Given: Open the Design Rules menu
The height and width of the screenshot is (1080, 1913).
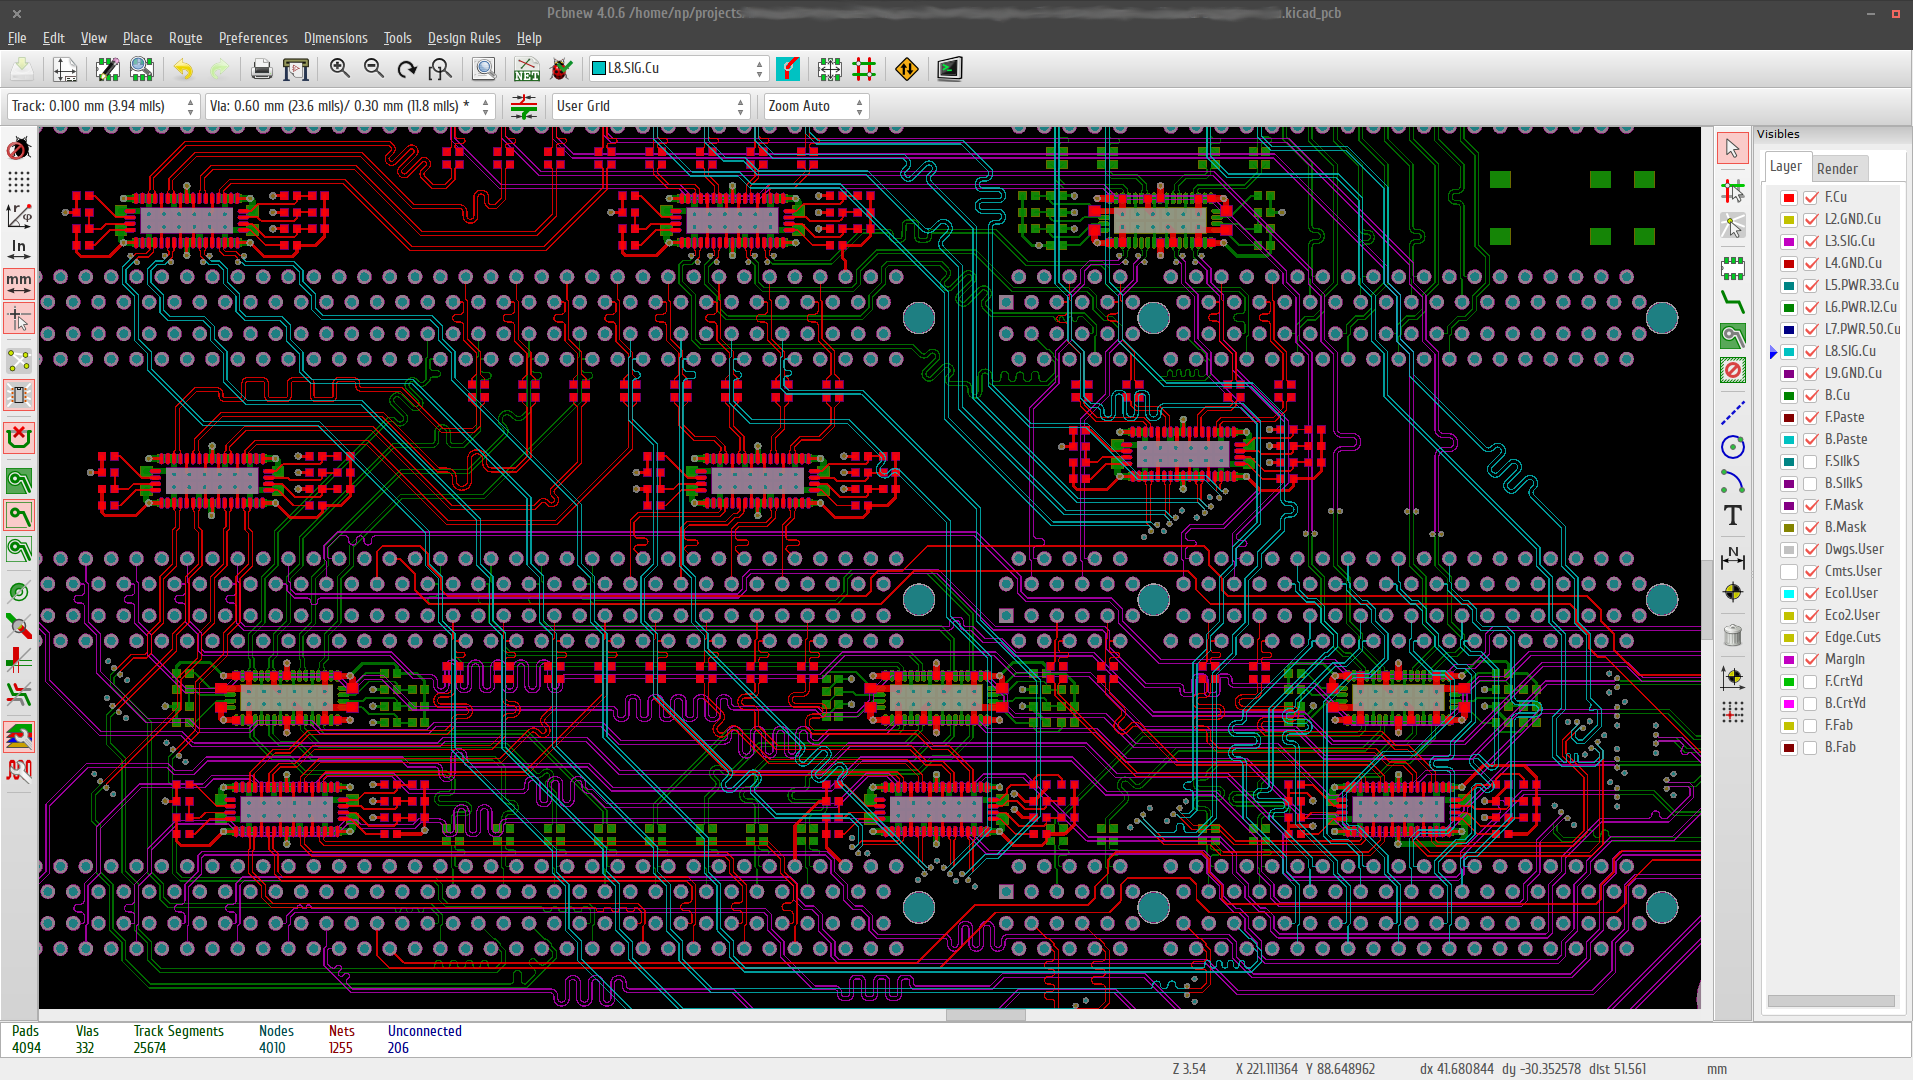Looking at the screenshot, I should point(464,38).
